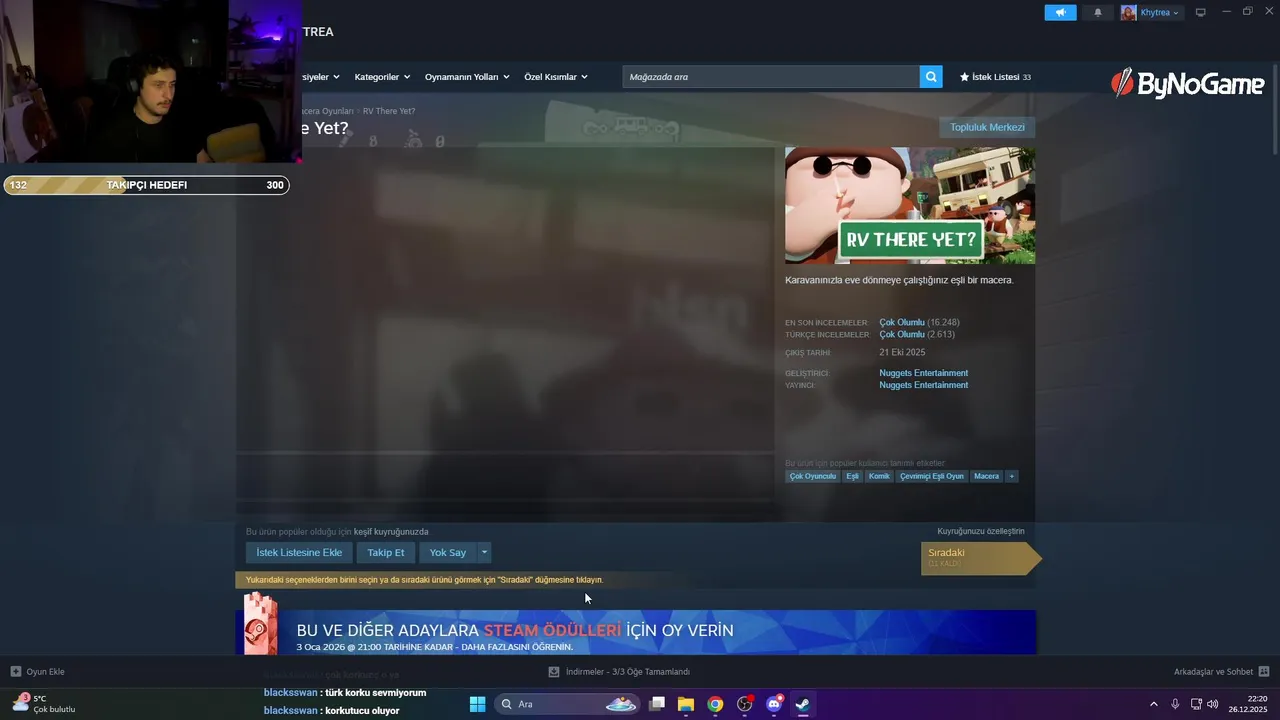
Task: Open weather widget 5°C Çok bulutlu
Action: [44, 704]
